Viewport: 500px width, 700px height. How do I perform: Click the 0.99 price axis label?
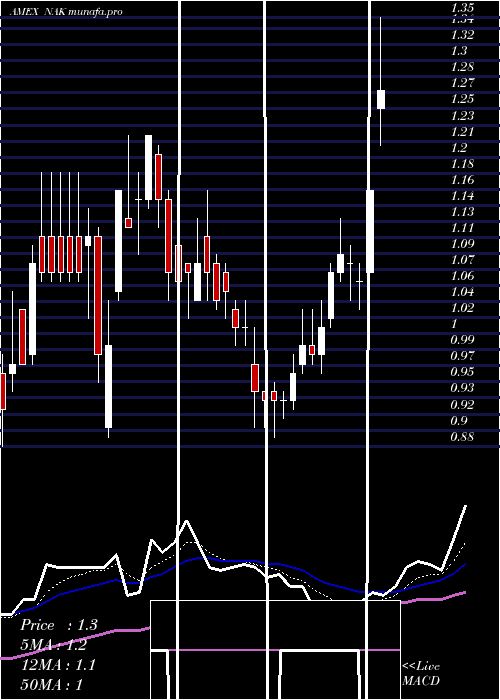[462, 340]
